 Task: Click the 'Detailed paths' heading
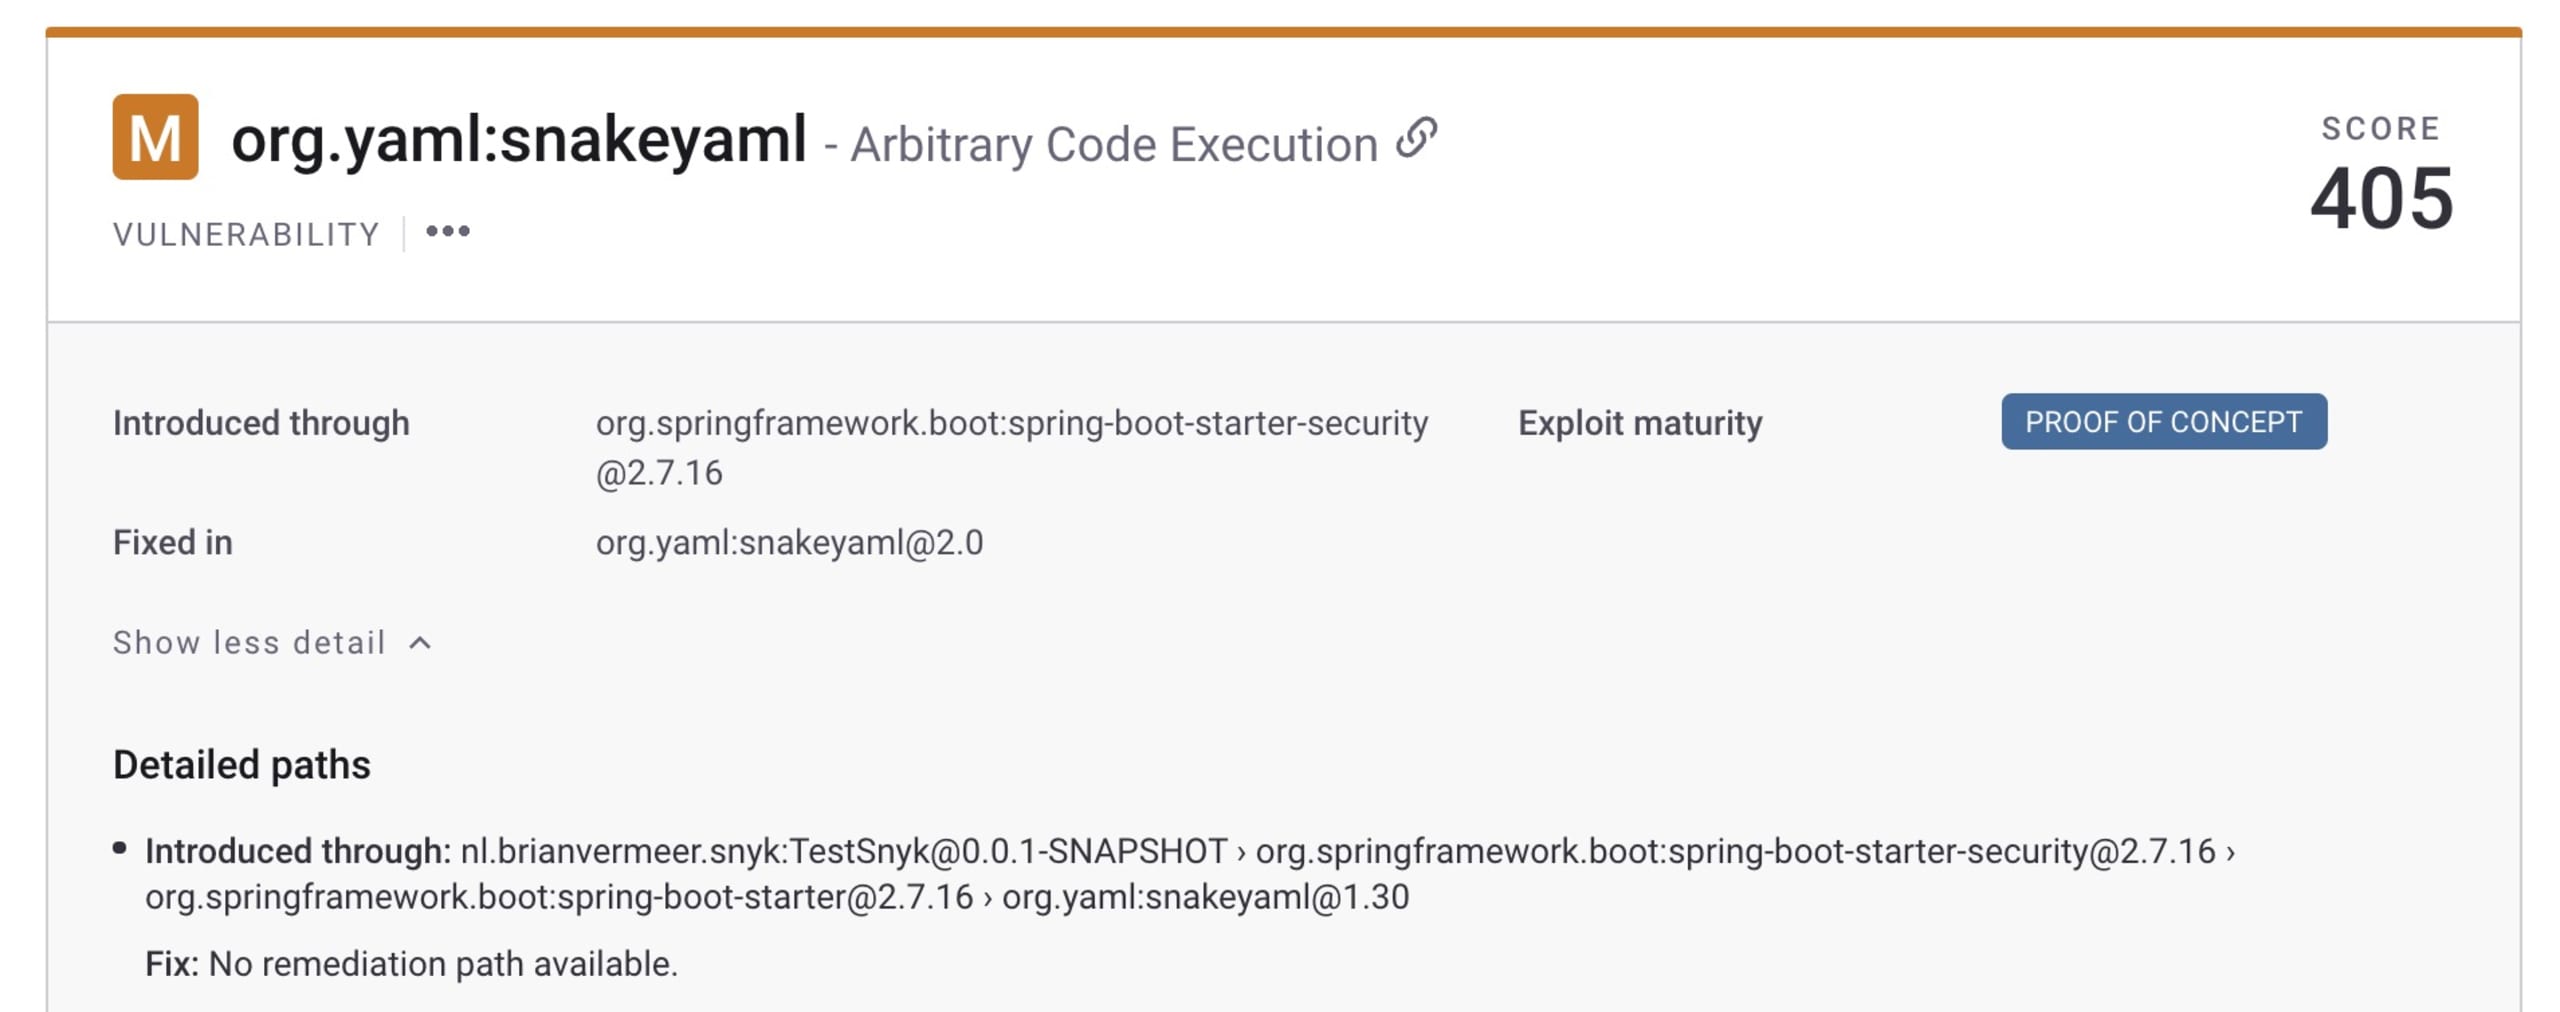241,765
